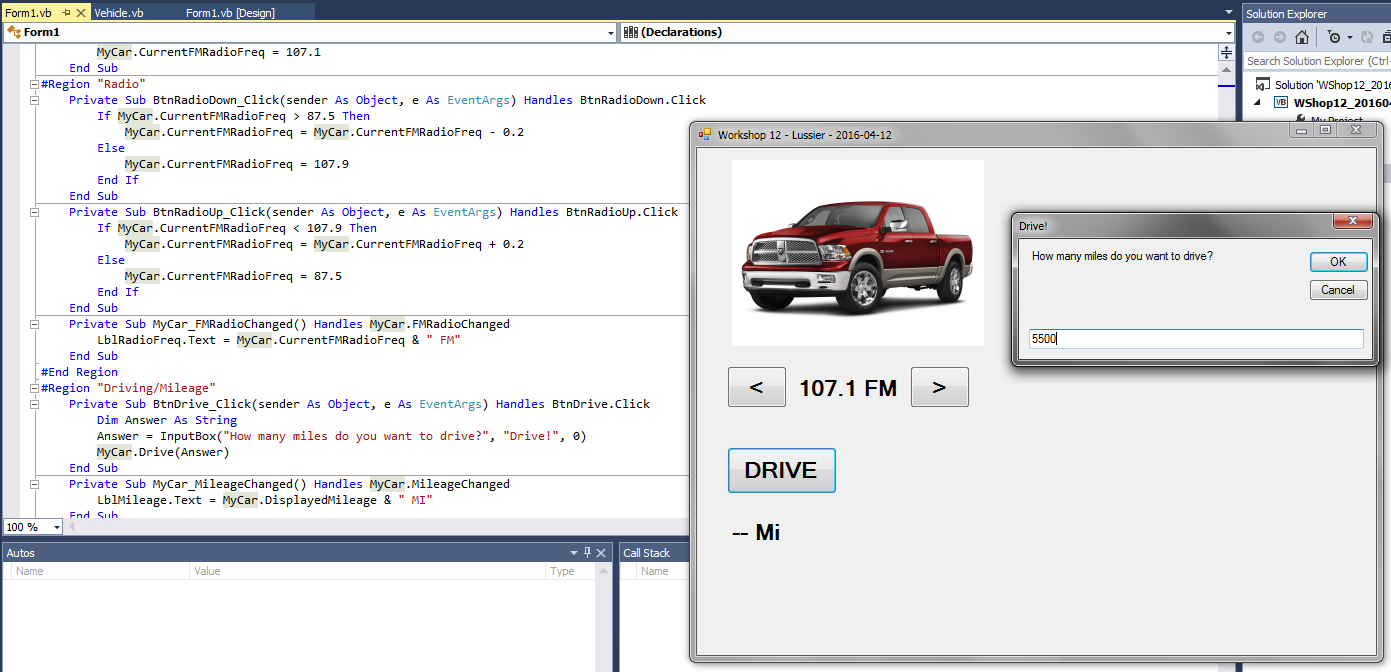Click the Solution Explorer panel title

[x=1286, y=14]
